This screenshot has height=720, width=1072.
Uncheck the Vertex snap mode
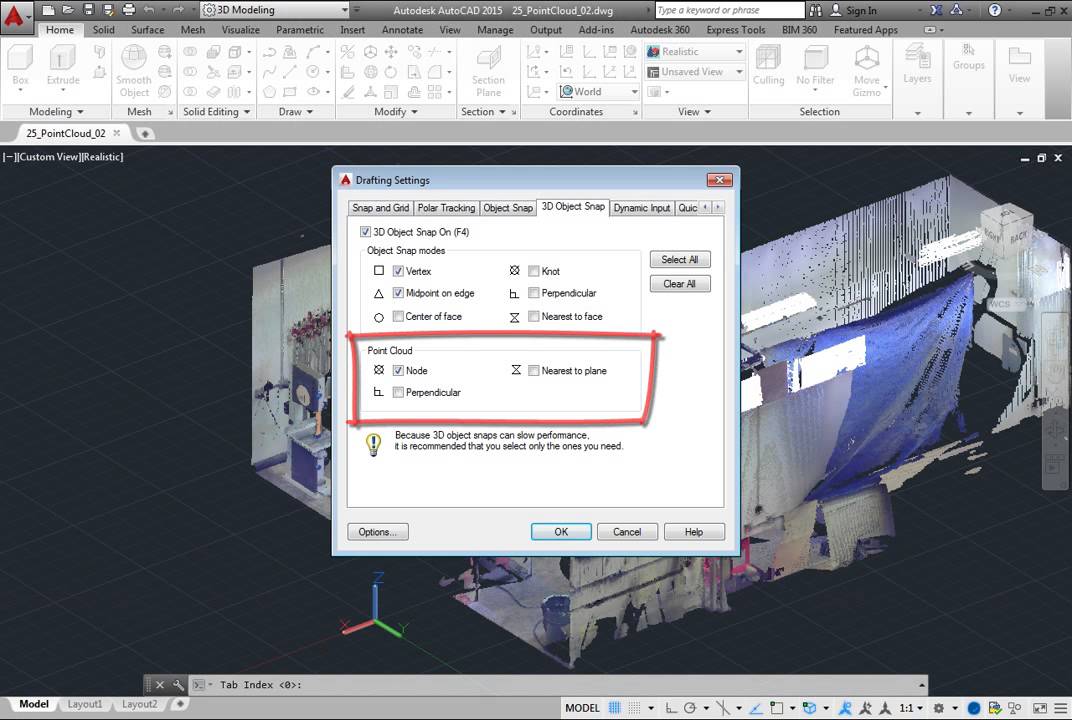398,271
